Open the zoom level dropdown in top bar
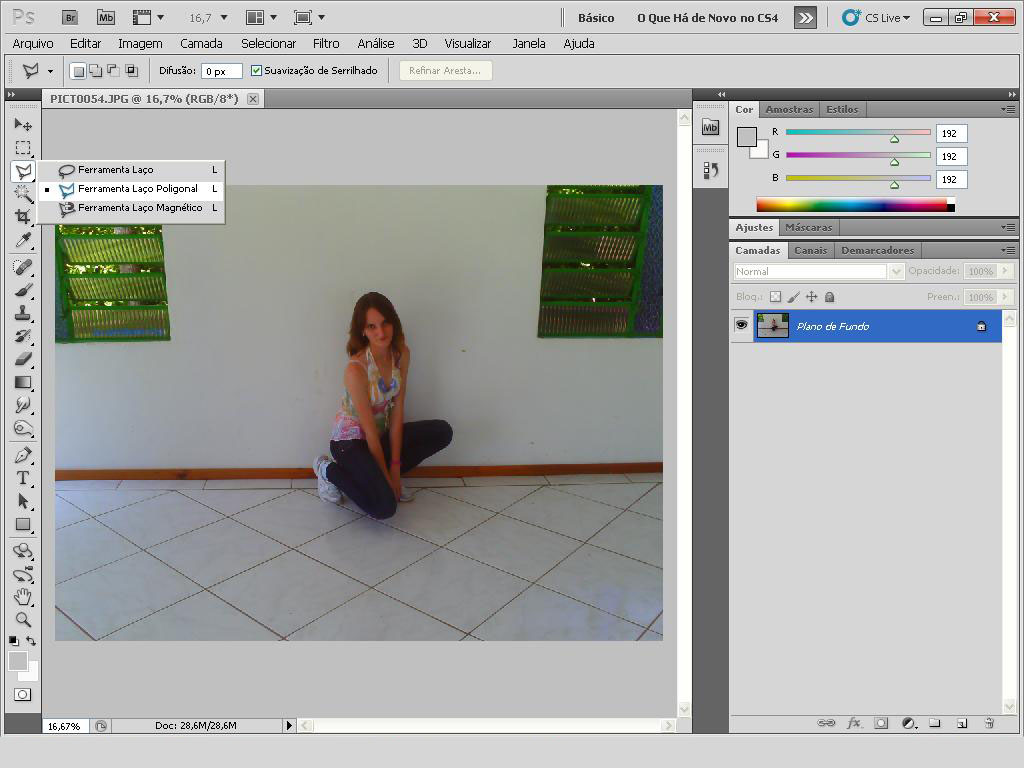 pos(224,18)
